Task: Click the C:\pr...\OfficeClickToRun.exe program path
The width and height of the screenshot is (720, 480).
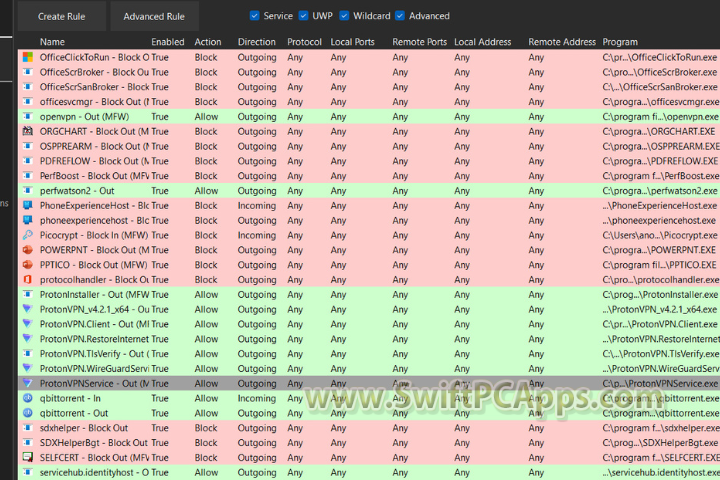Action: 660,57
